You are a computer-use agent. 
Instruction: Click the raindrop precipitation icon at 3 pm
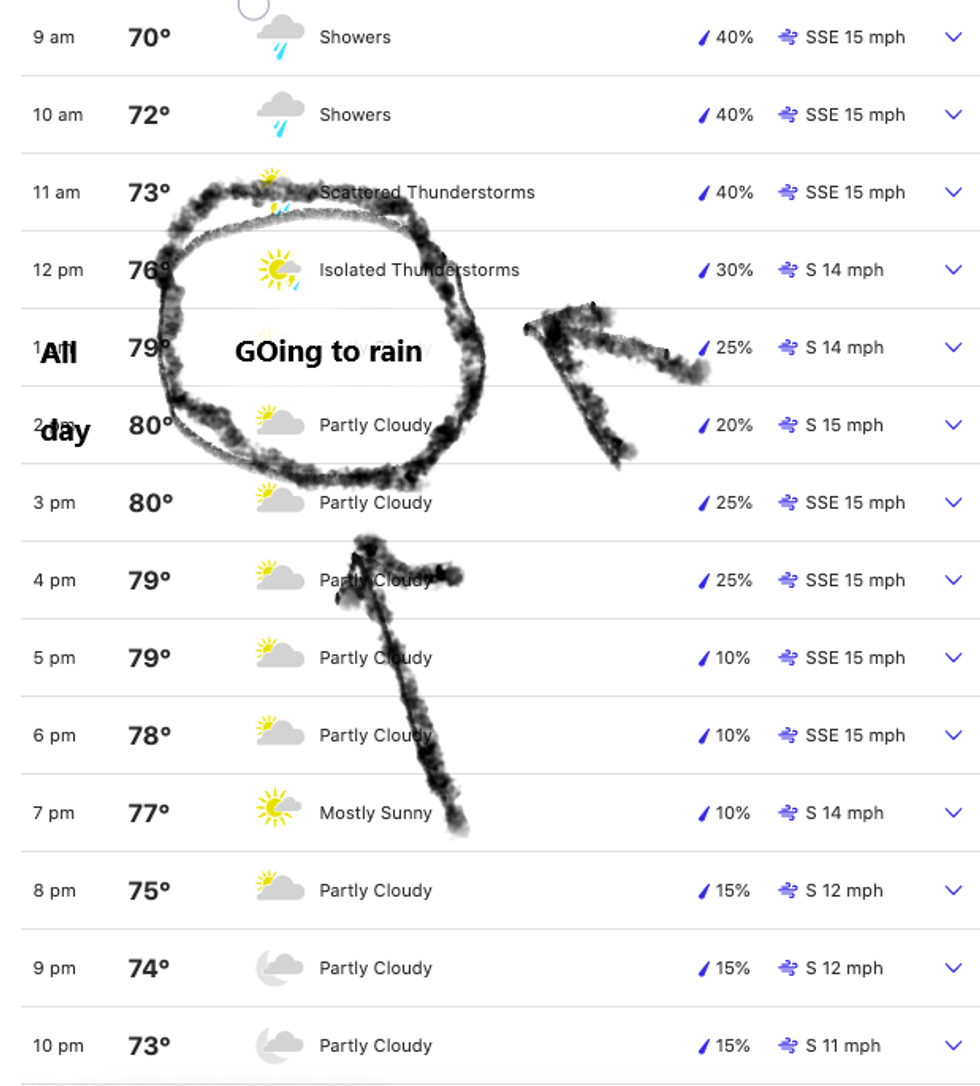[x=704, y=503]
